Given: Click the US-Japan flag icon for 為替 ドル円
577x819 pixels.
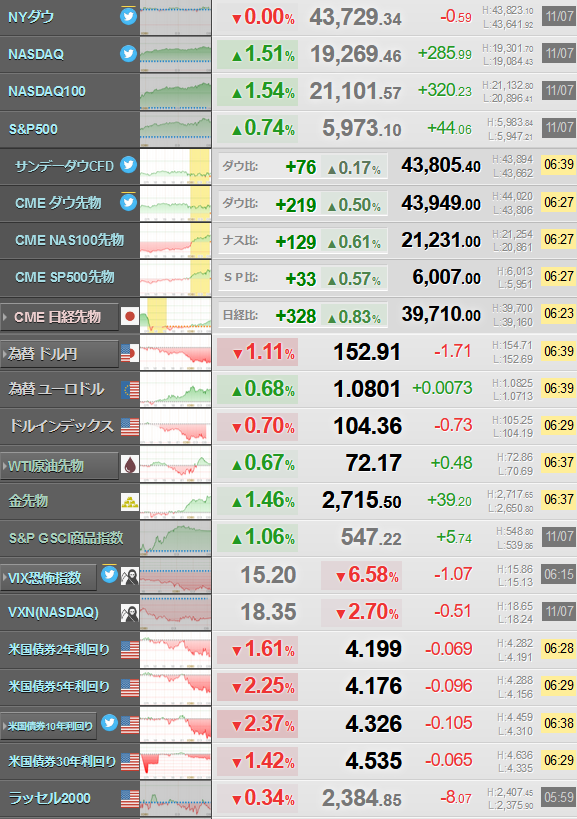Looking at the screenshot, I should [129, 354].
